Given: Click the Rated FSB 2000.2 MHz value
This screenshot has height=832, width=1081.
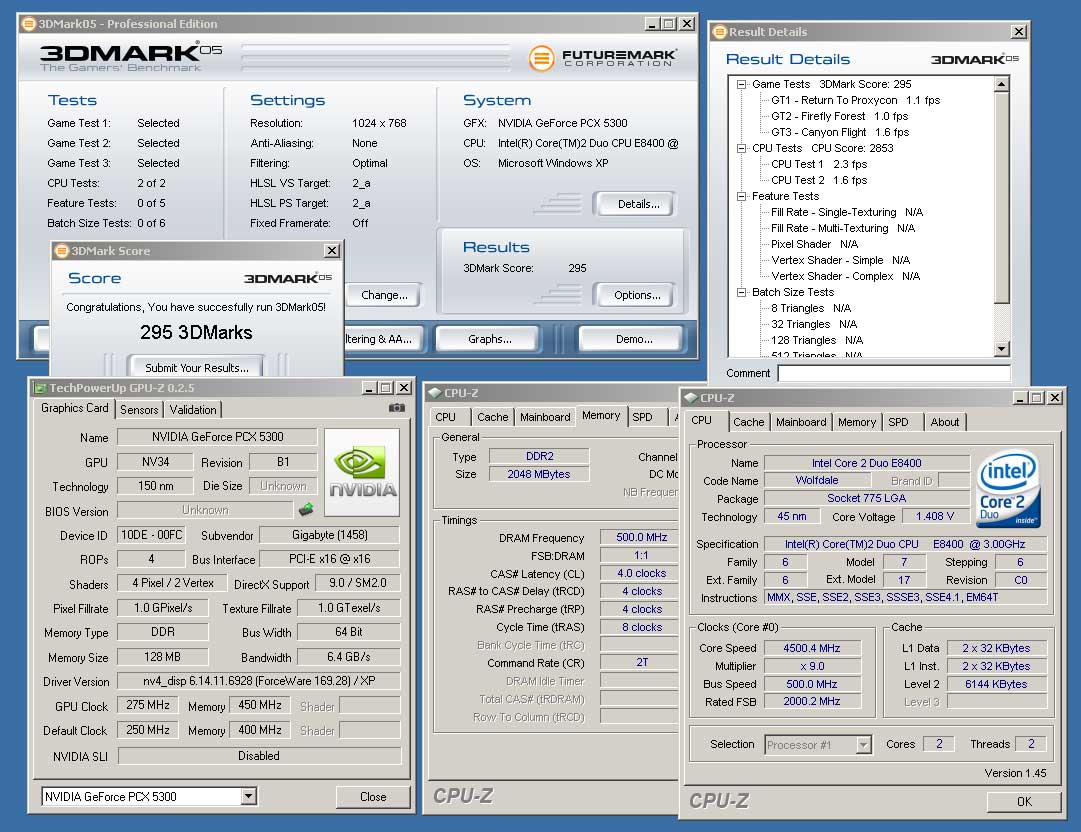Looking at the screenshot, I should pyautogui.click(x=811, y=701).
